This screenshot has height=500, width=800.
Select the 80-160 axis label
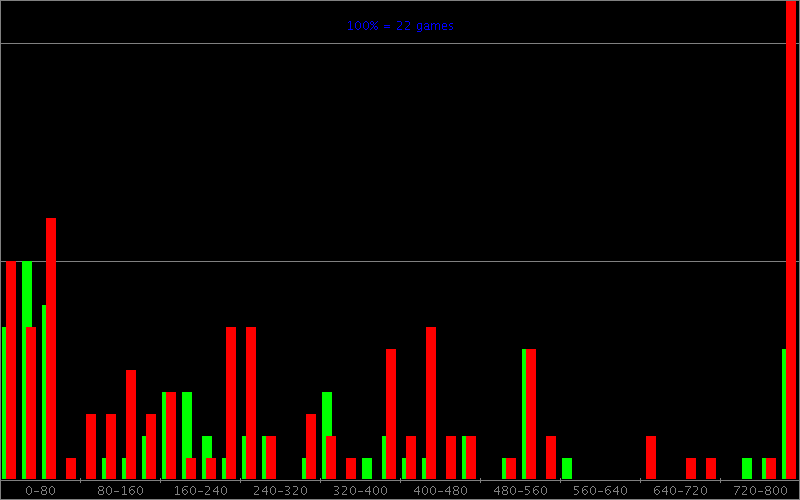point(120,491)
